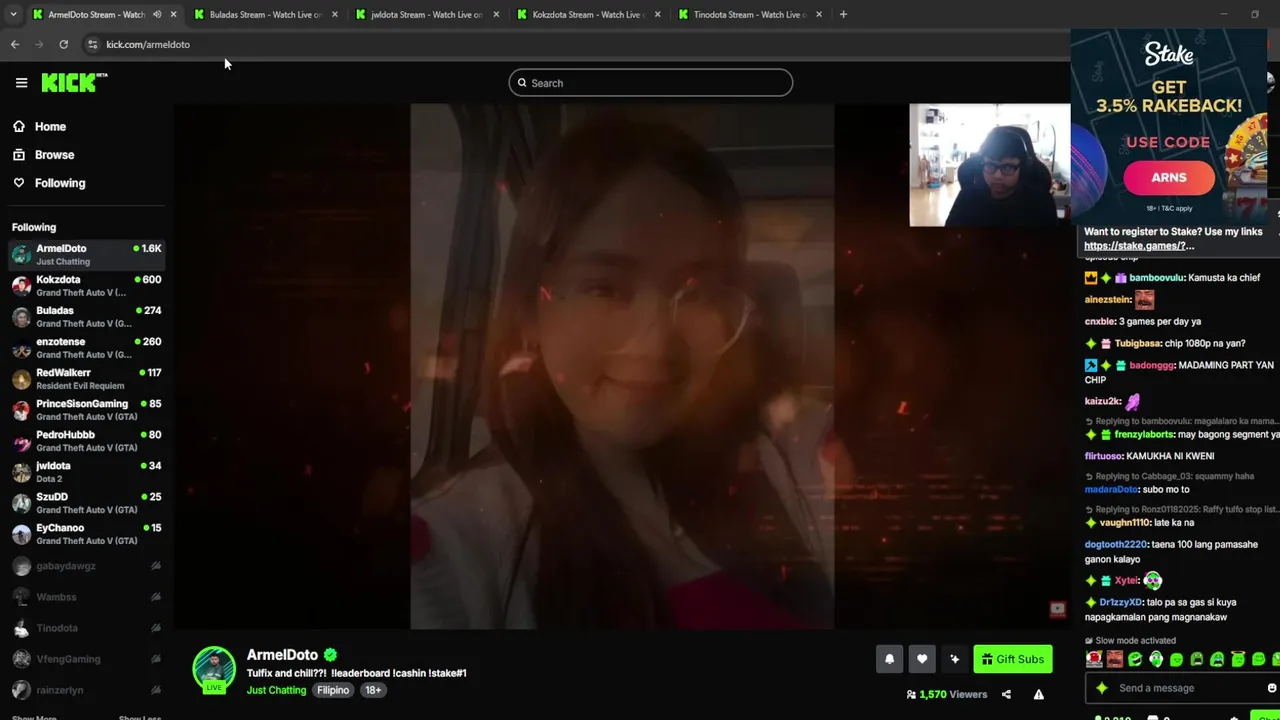
Task: Open PedroHubbb in the following list
Action: click(86, 441)
